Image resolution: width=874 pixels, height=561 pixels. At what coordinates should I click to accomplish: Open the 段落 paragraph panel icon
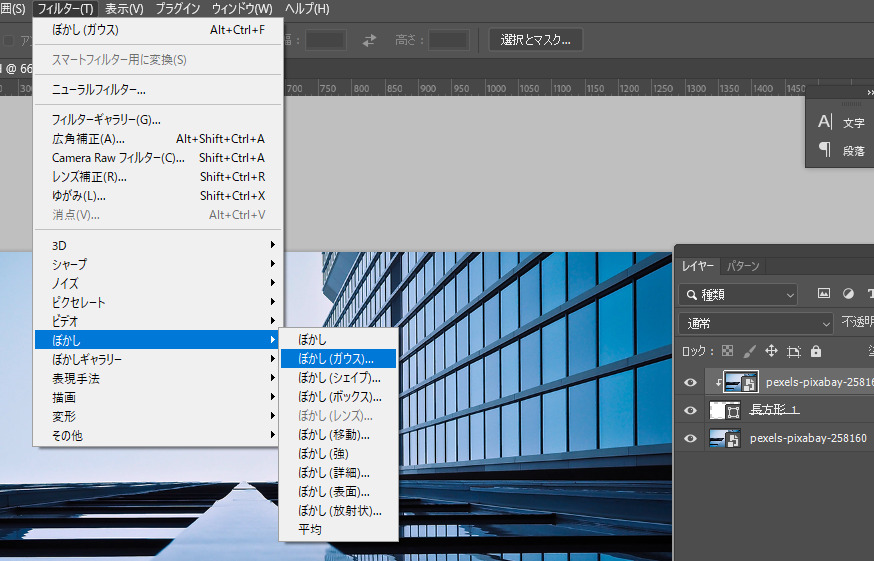click(x=826, y=150)
